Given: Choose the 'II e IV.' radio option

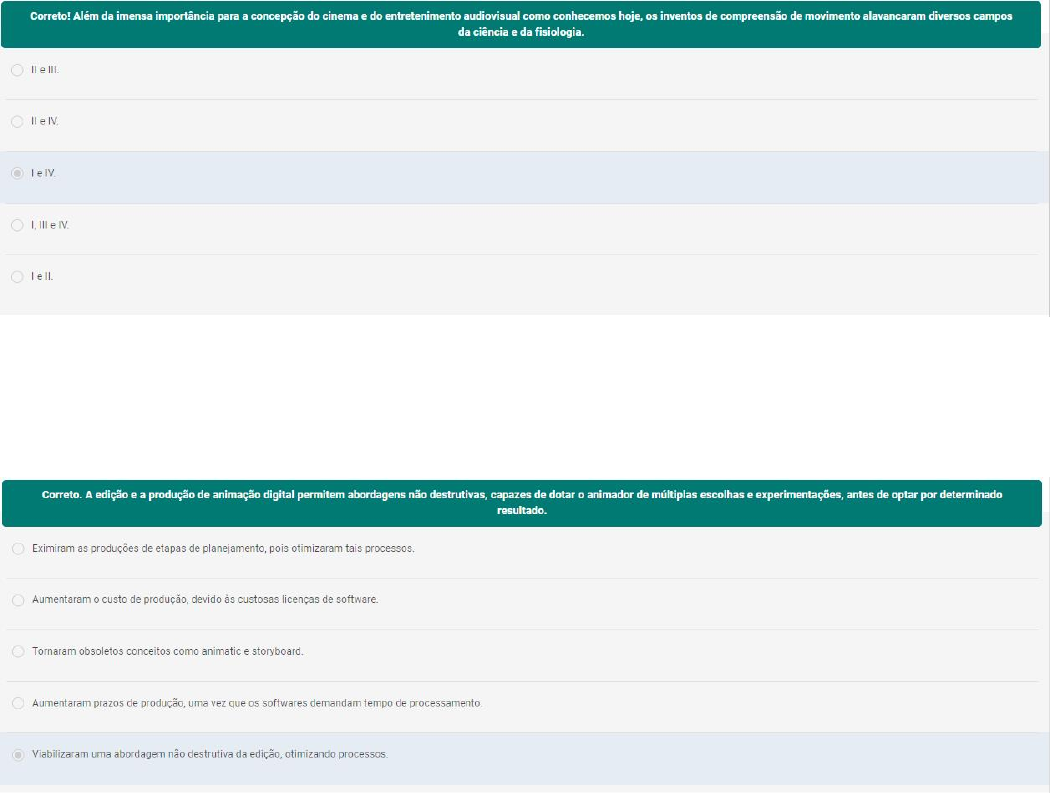Looking at the screenshot, I should [x=17, y=121].
